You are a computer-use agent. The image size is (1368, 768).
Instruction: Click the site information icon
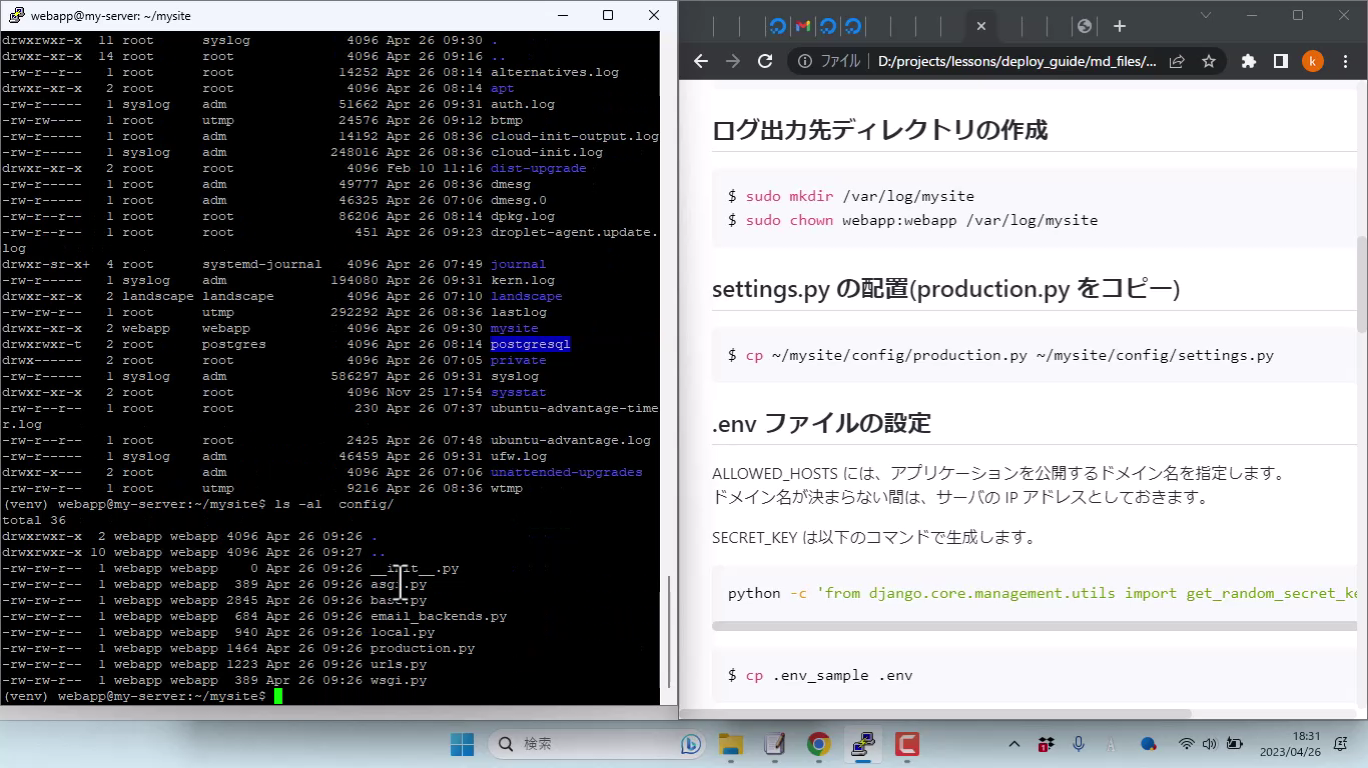(805, 61)
